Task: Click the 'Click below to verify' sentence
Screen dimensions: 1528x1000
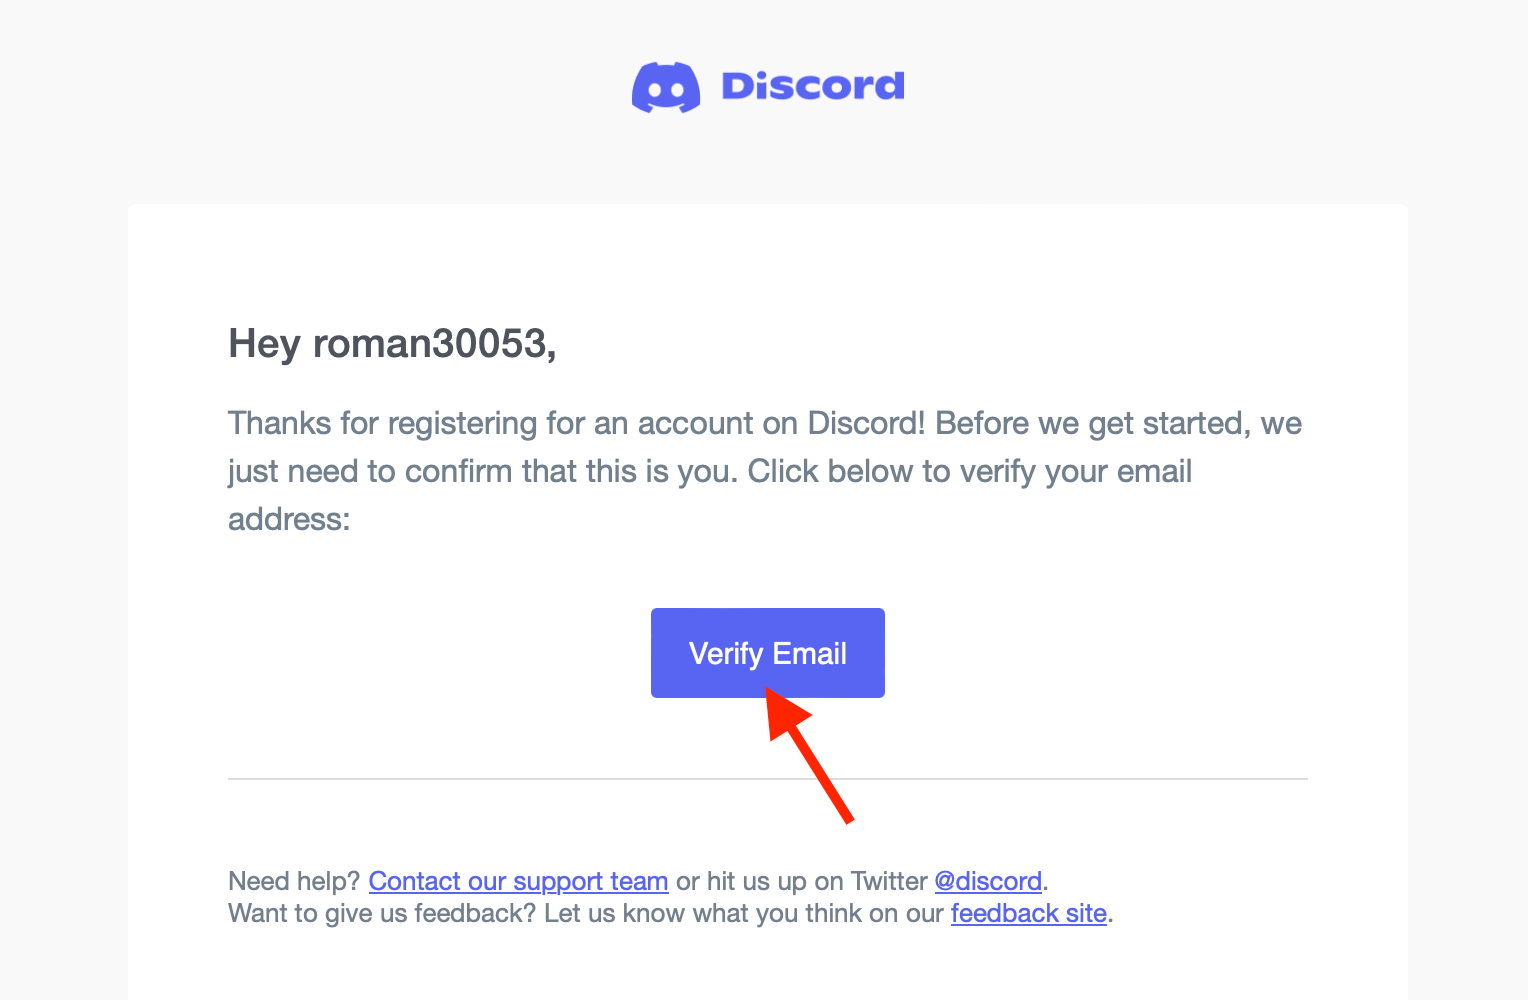Action: pyautogui.click(x=970, y=471)
